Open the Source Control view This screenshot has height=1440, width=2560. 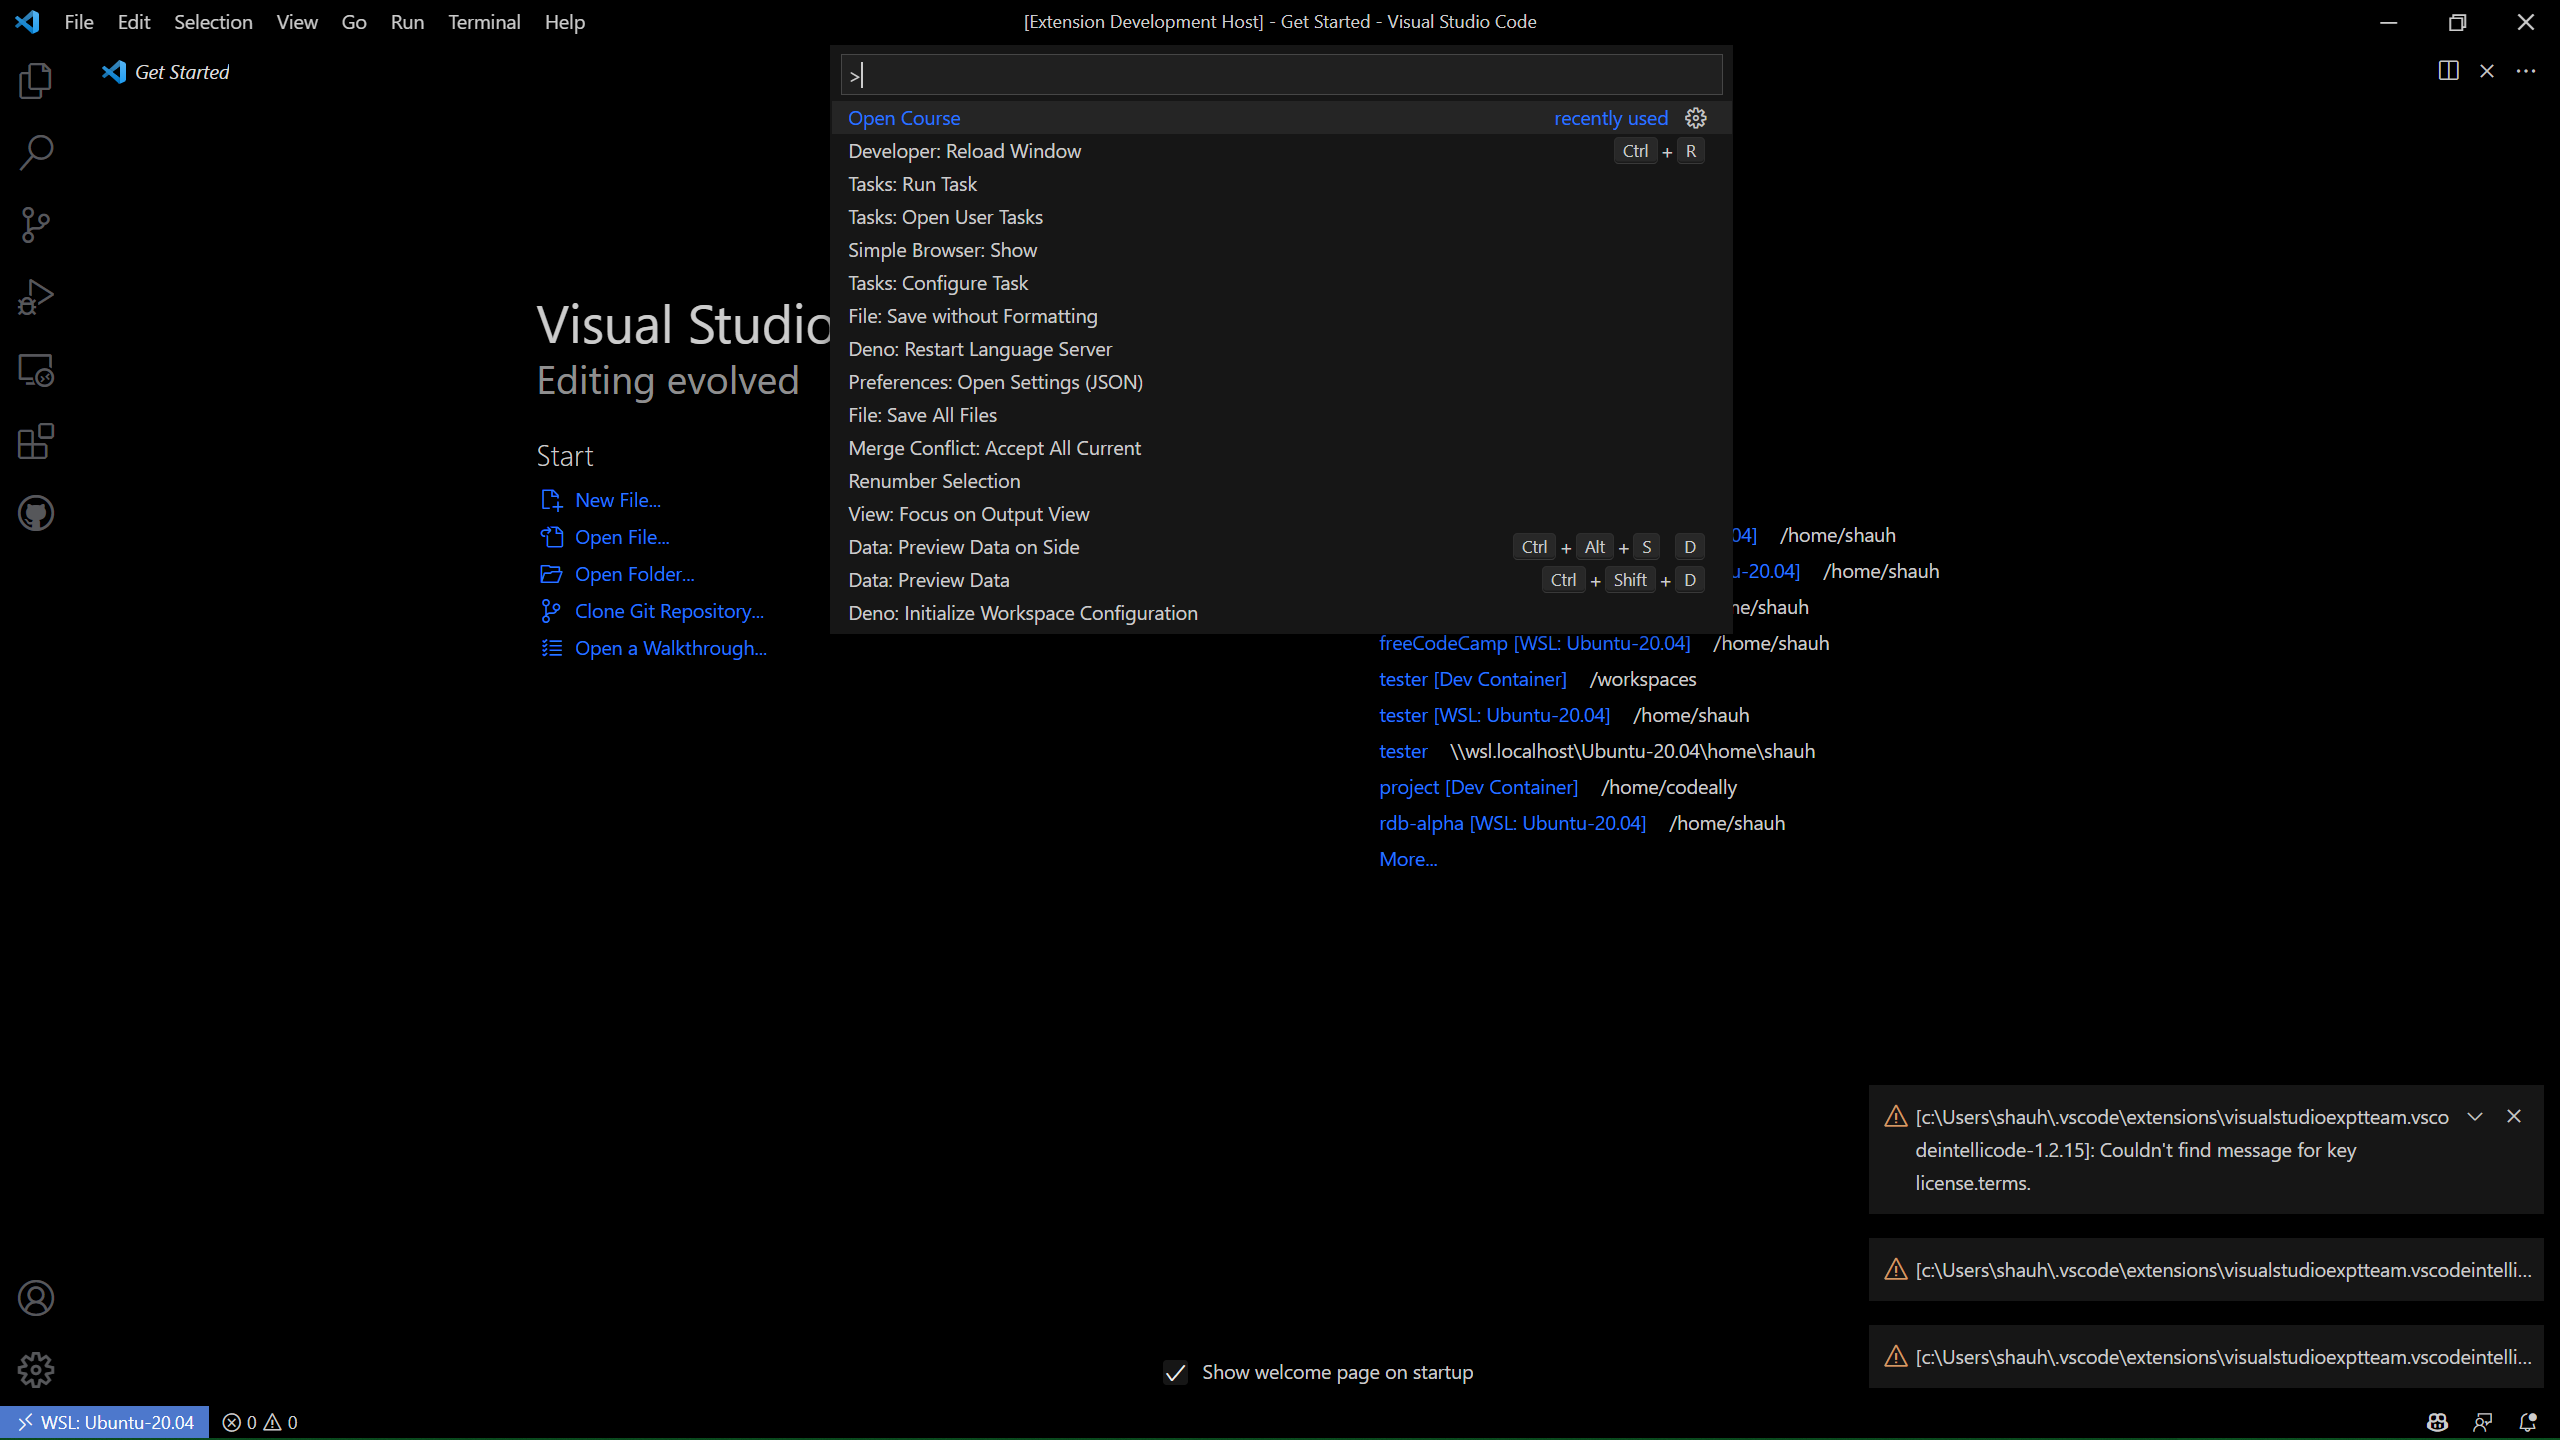tap(36, 225)
